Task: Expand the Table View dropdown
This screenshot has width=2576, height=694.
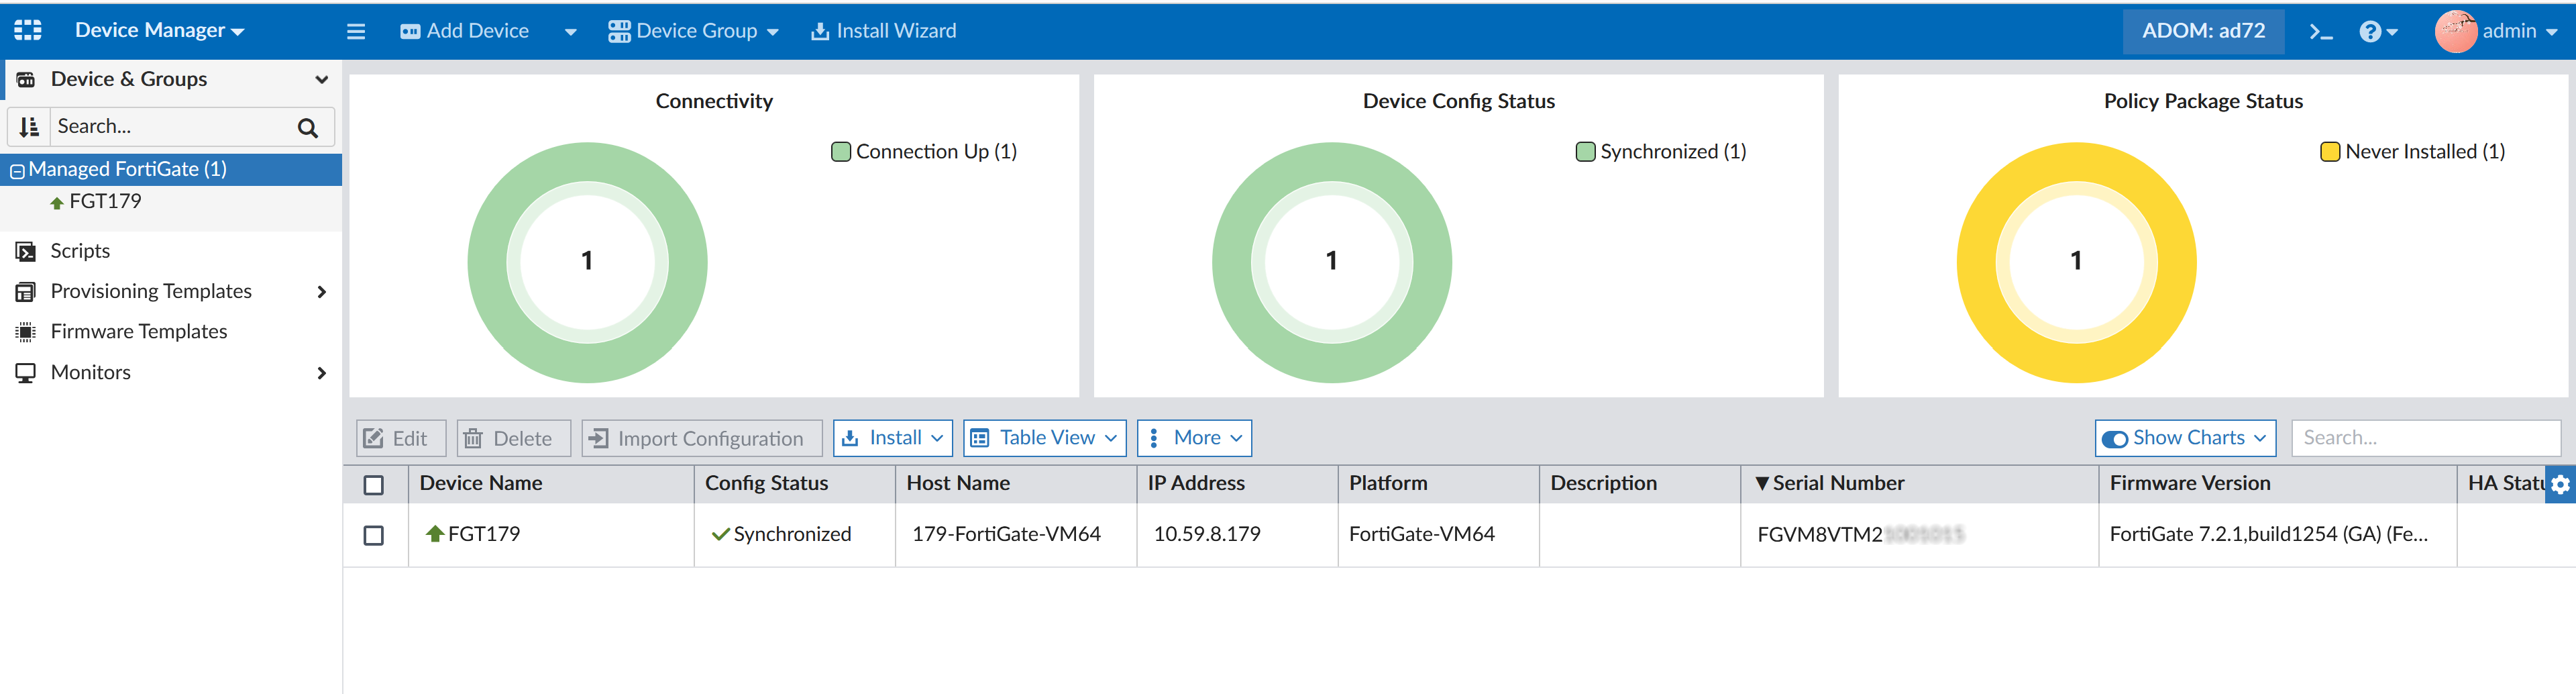Action: coord(1044,438)
